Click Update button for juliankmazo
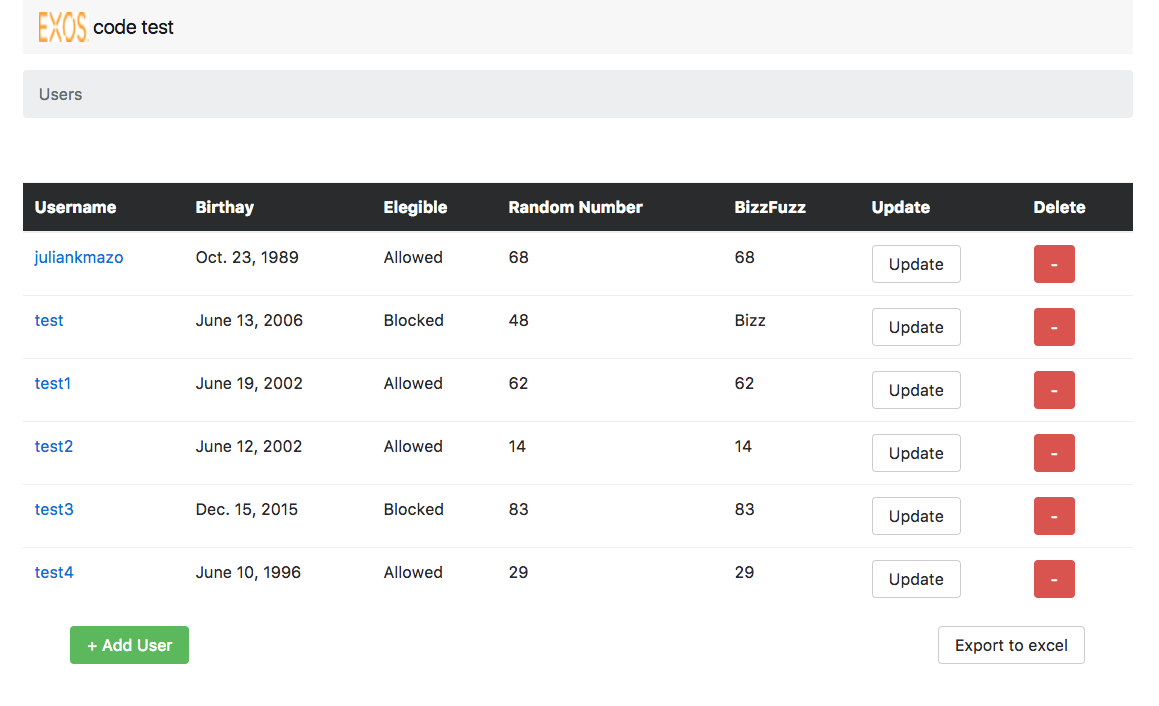 [915, 264]
